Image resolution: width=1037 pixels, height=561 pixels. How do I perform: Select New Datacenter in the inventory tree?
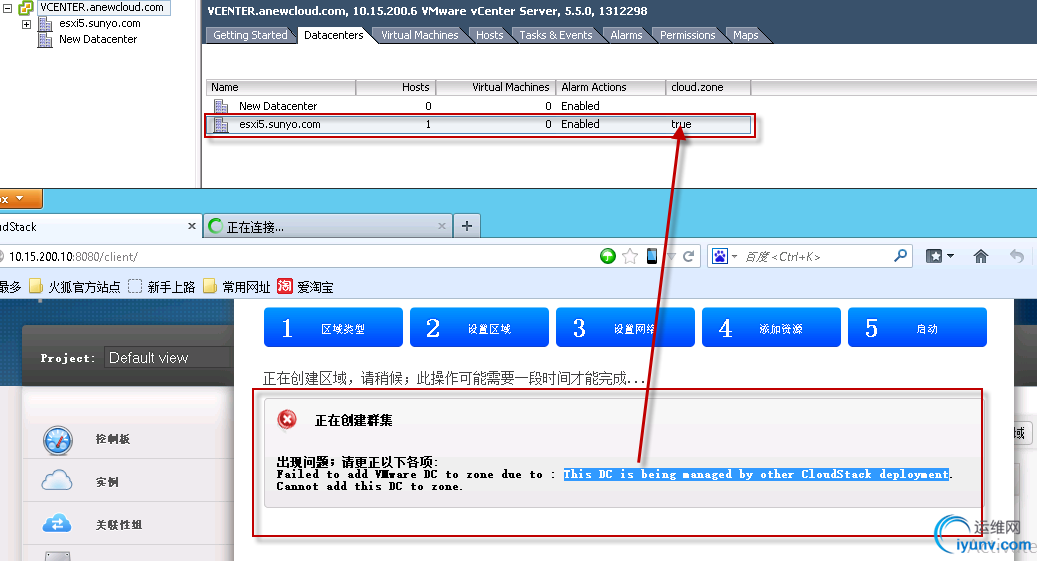point(98,39)
